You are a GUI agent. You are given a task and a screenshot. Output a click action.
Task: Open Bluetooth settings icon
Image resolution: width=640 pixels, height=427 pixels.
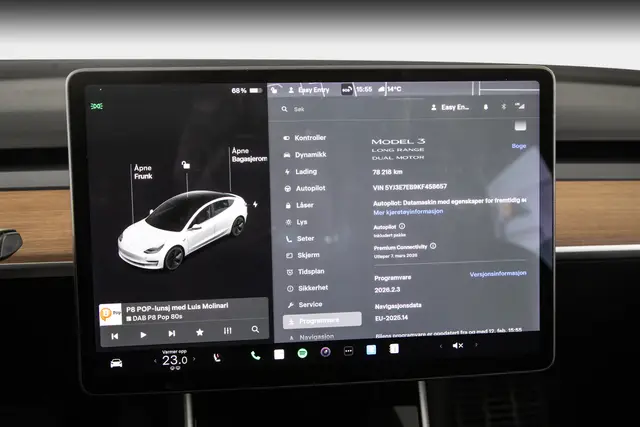[x=504, y=107]
